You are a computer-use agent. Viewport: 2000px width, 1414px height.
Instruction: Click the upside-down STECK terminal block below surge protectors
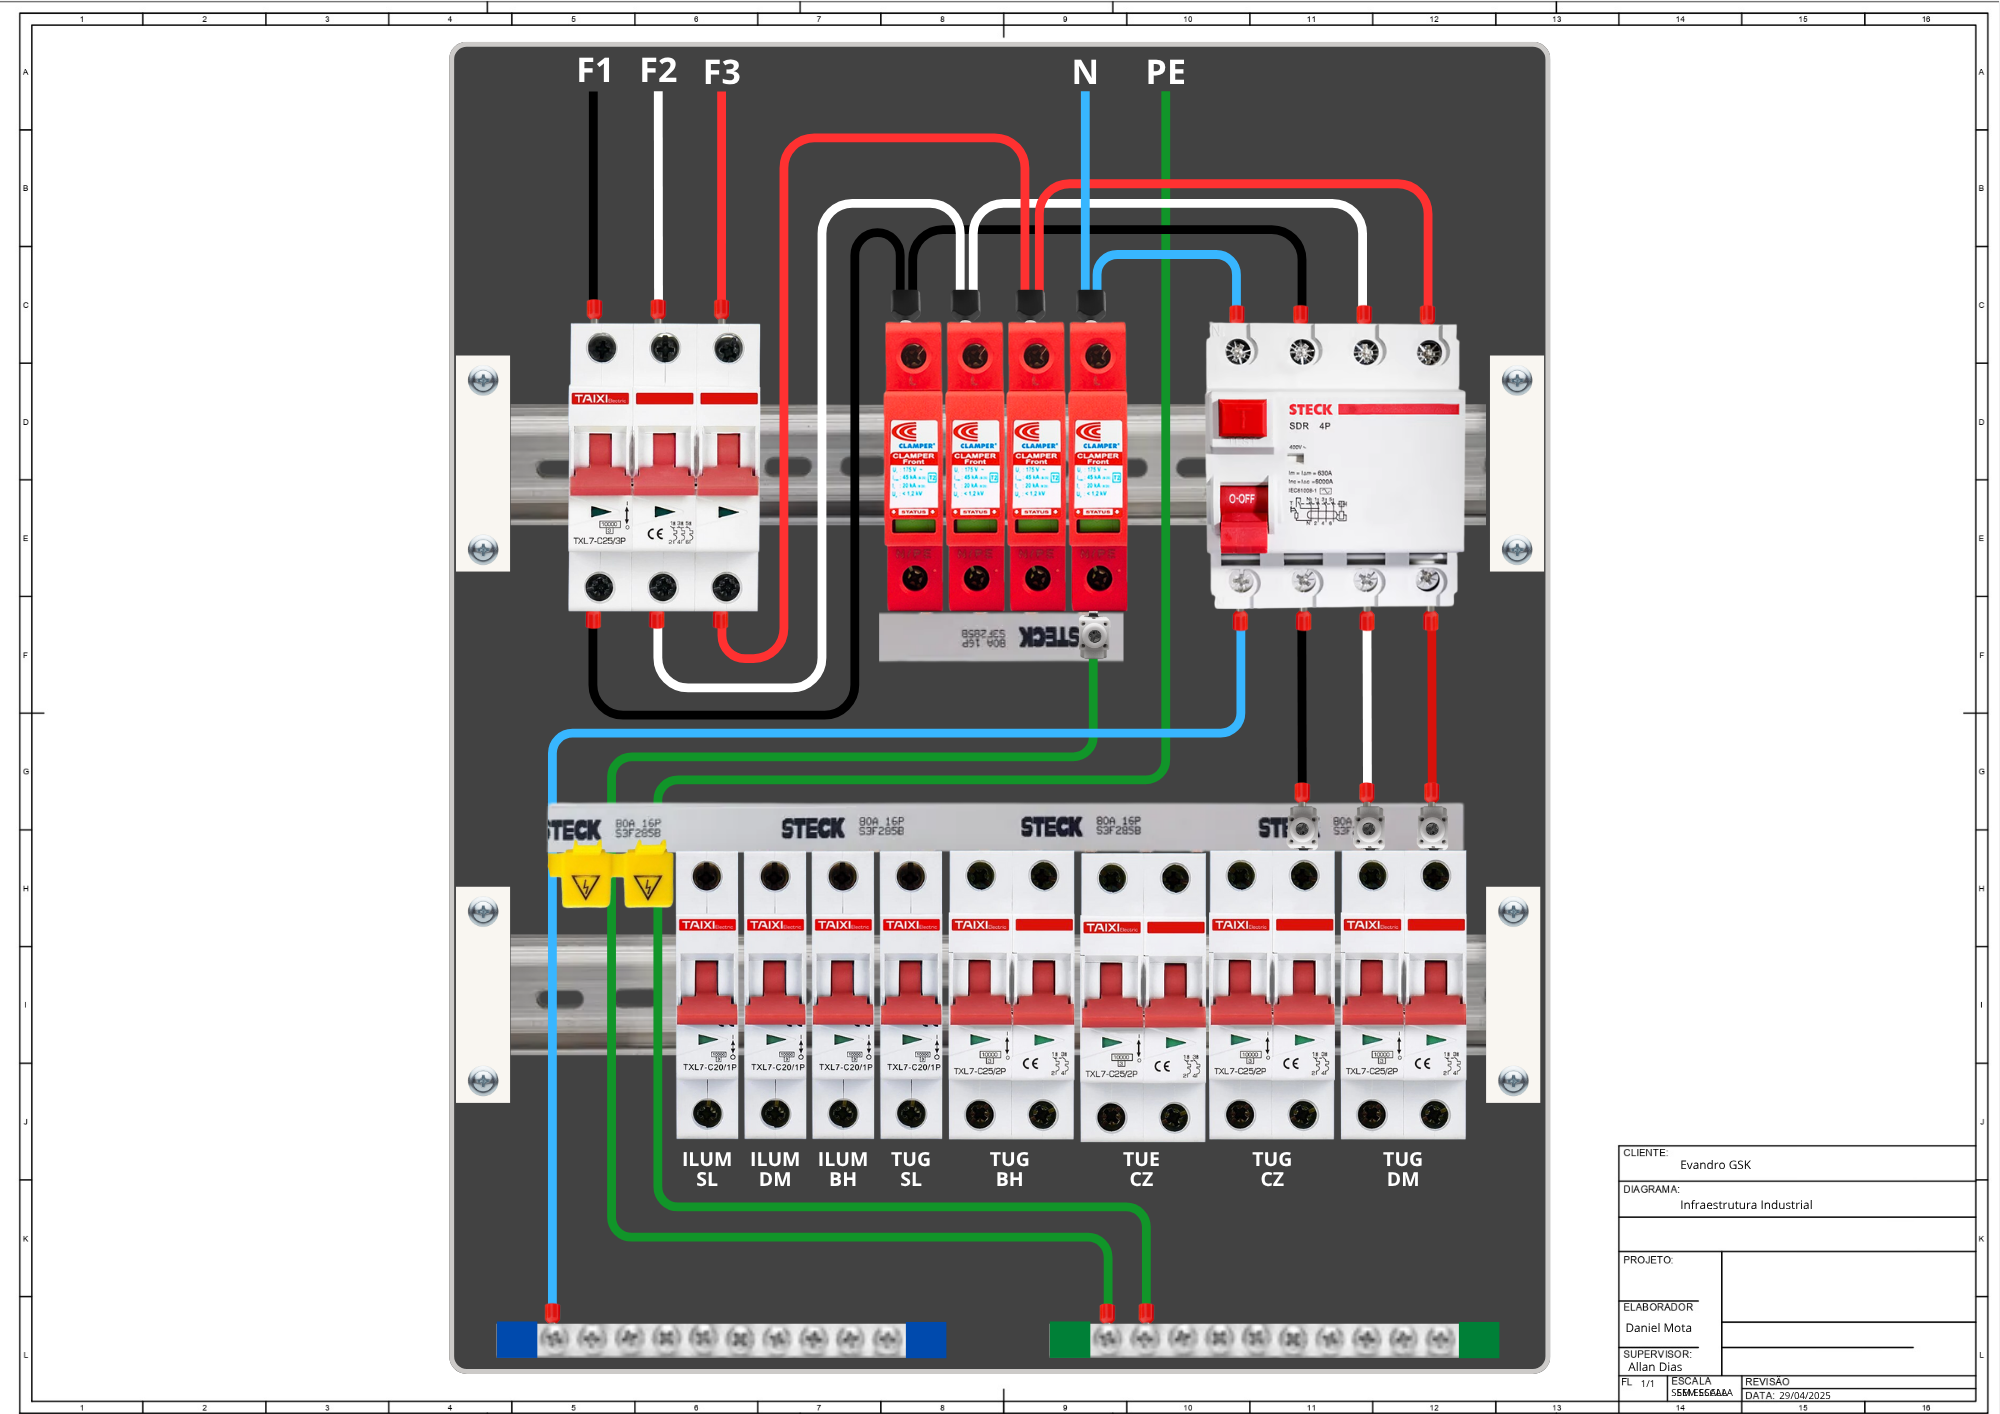coord(1000,637)
